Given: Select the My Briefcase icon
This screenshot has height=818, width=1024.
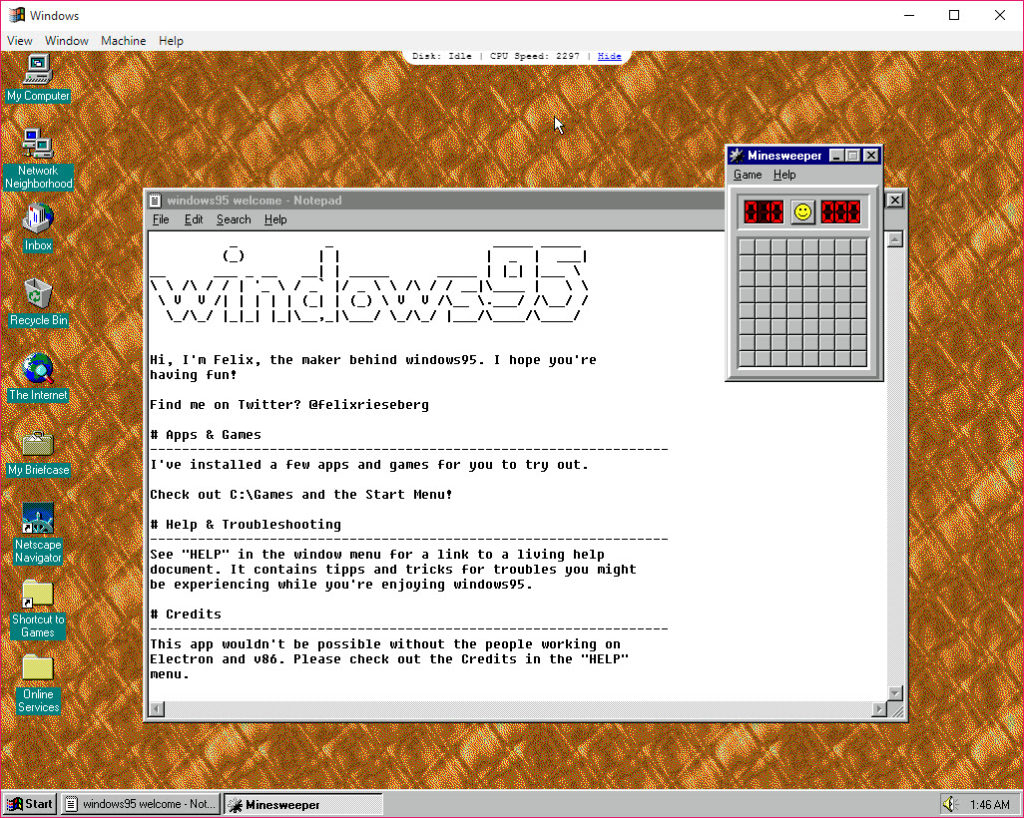Looking at the screenshot, I should (38, 445).
